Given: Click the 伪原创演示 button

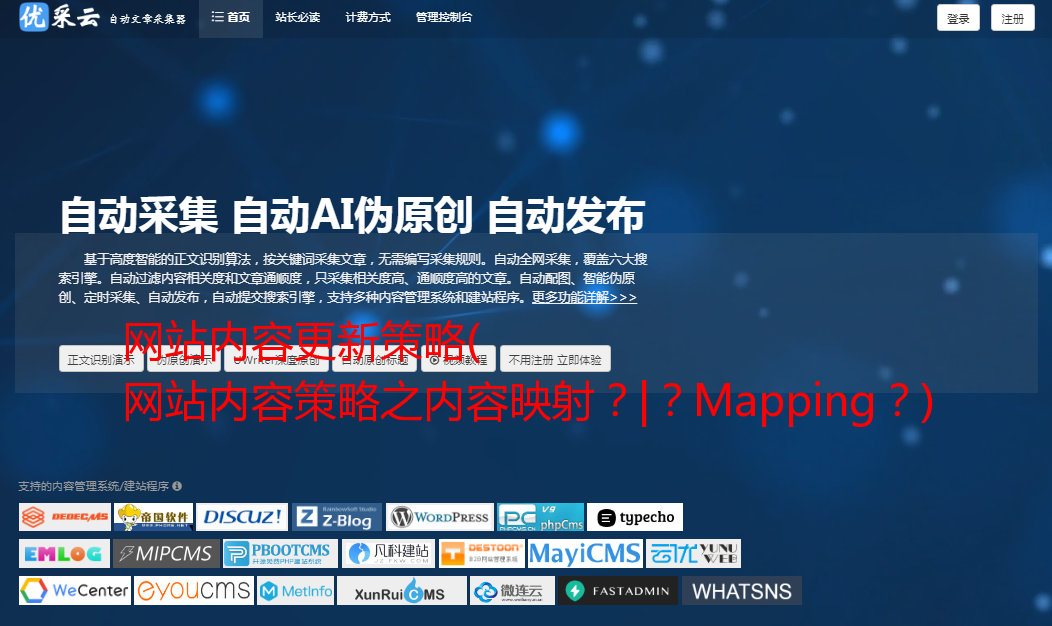Looking at the screenshot, I should click(x=184, y=359).
